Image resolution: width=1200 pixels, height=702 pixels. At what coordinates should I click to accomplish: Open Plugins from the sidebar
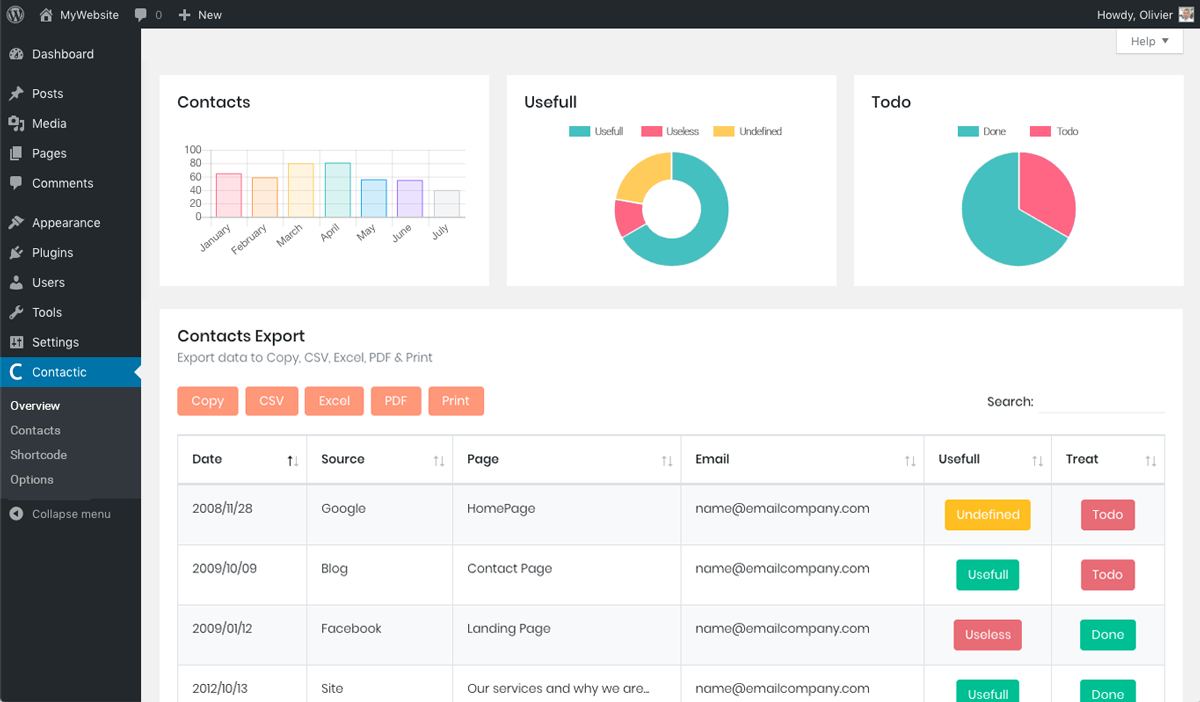point(52,253)
